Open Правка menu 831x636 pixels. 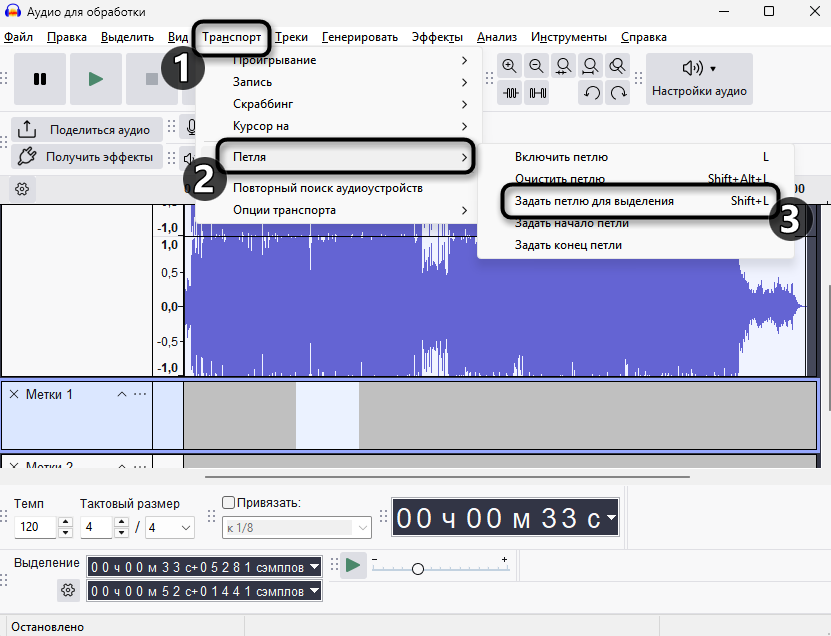click(67, 37)
